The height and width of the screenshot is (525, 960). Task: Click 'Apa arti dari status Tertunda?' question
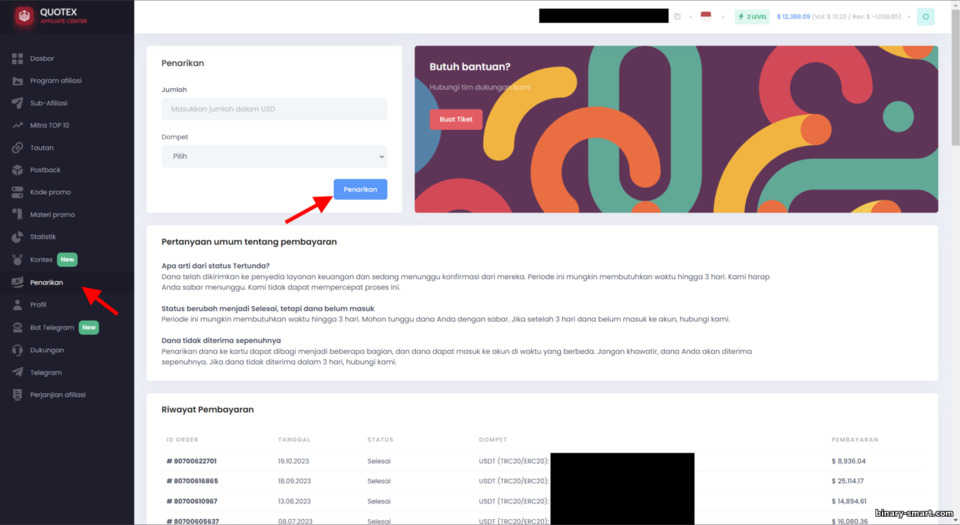tap(216, 266)
